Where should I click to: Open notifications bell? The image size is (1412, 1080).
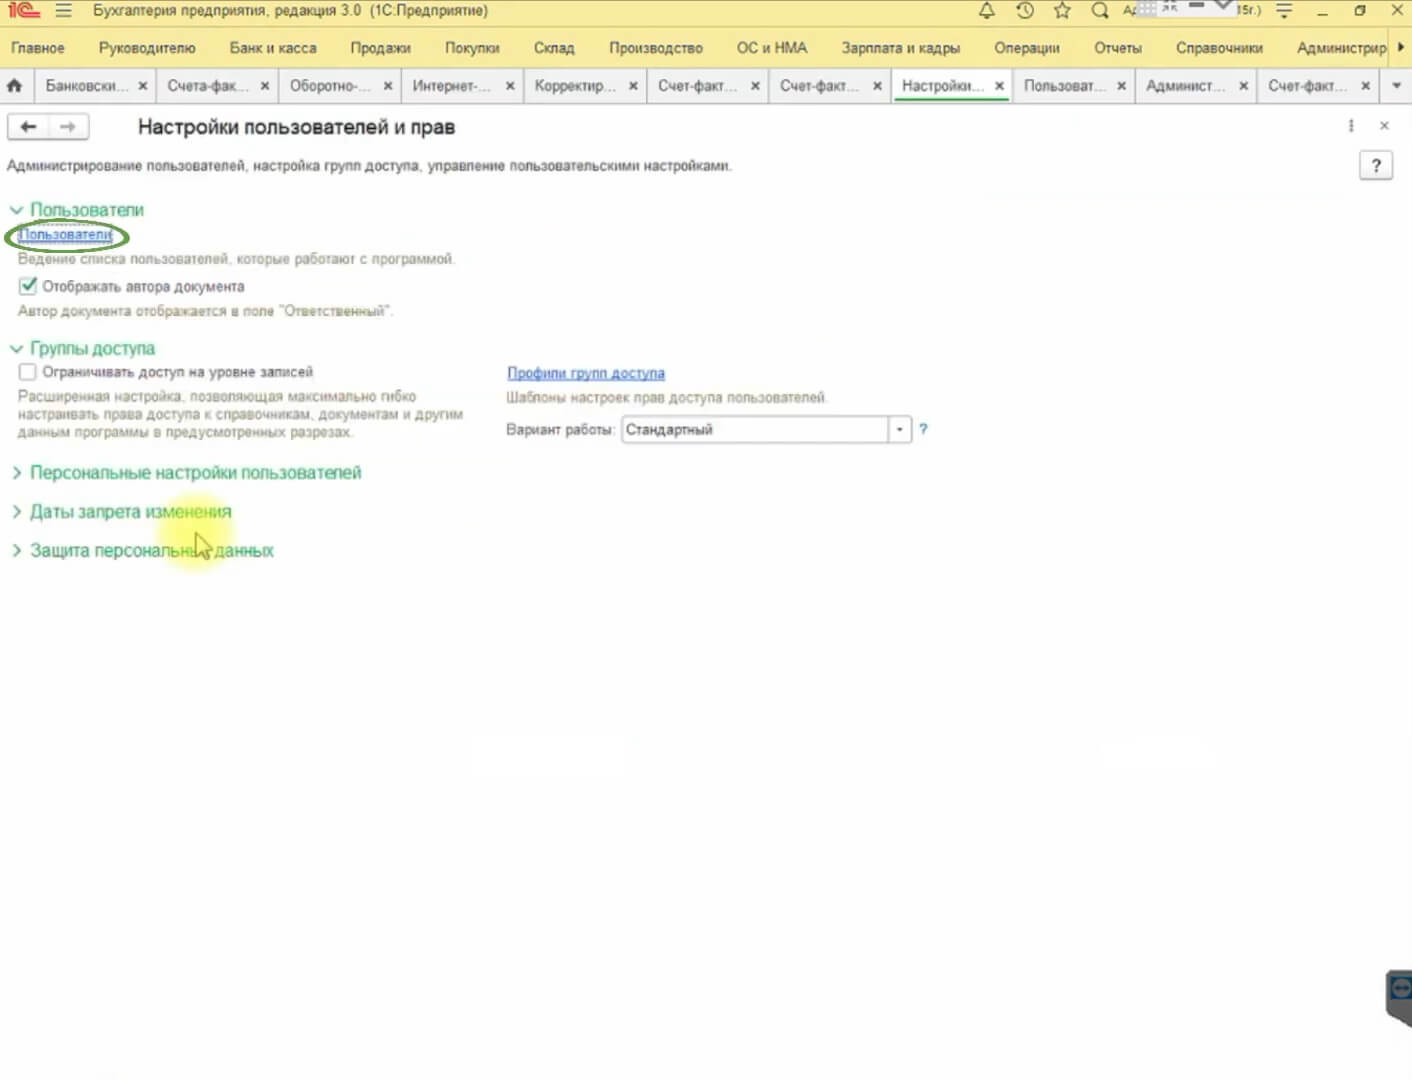click(986, 11)
